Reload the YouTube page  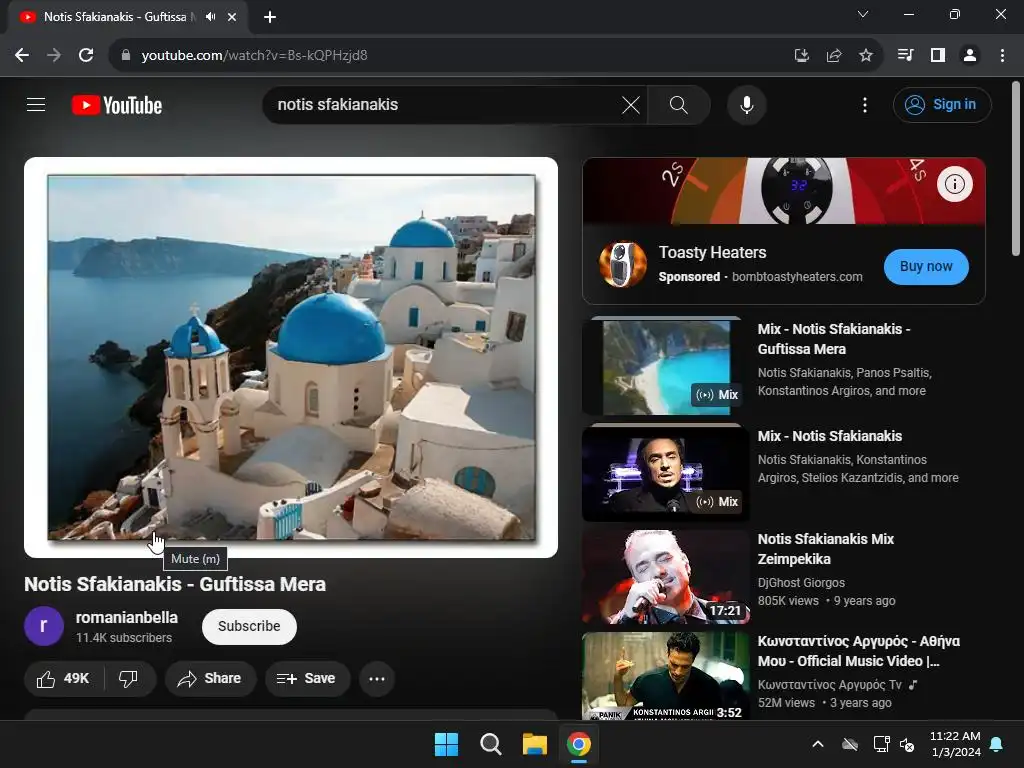(x=86, y=55)
